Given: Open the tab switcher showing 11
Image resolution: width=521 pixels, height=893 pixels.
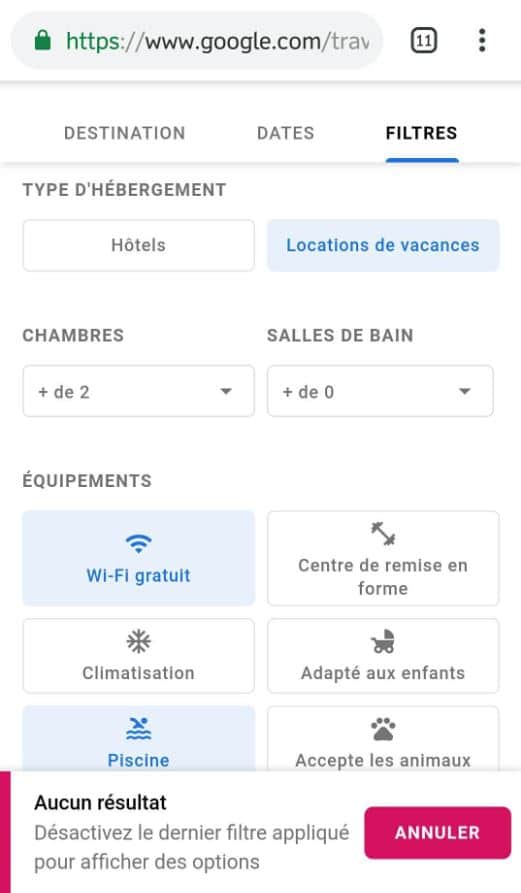Looking at the screenshot, I should pyautogui.click(x=424, y=41).
